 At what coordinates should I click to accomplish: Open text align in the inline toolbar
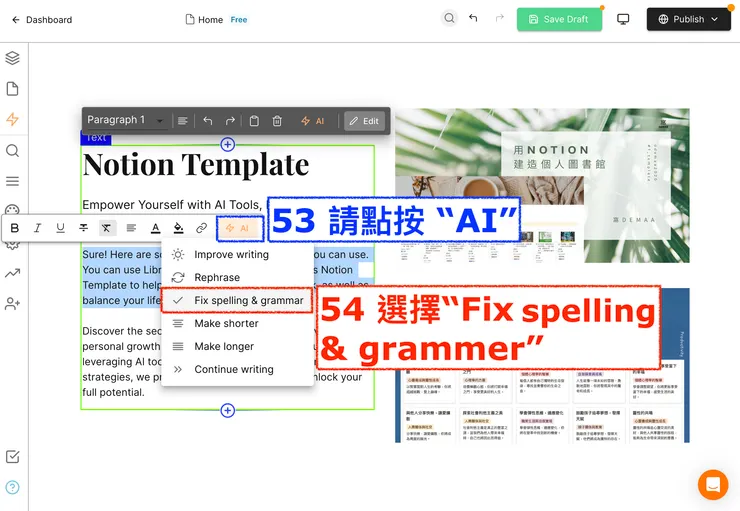[x=131, y=228]
